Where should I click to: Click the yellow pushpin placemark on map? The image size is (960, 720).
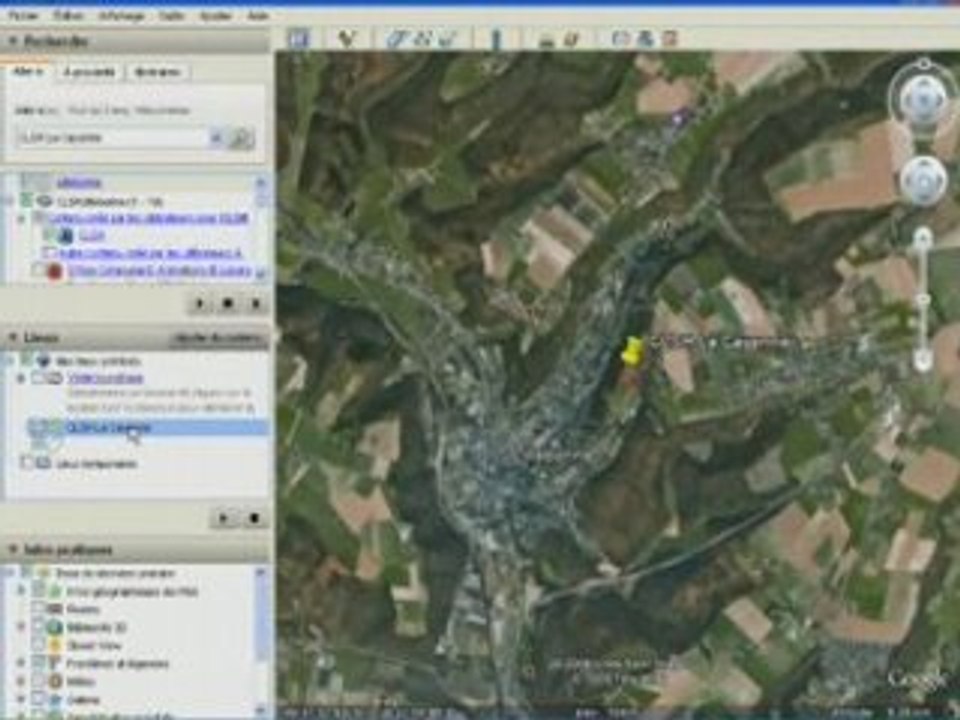pyautogui.click(x=632, y=351)
